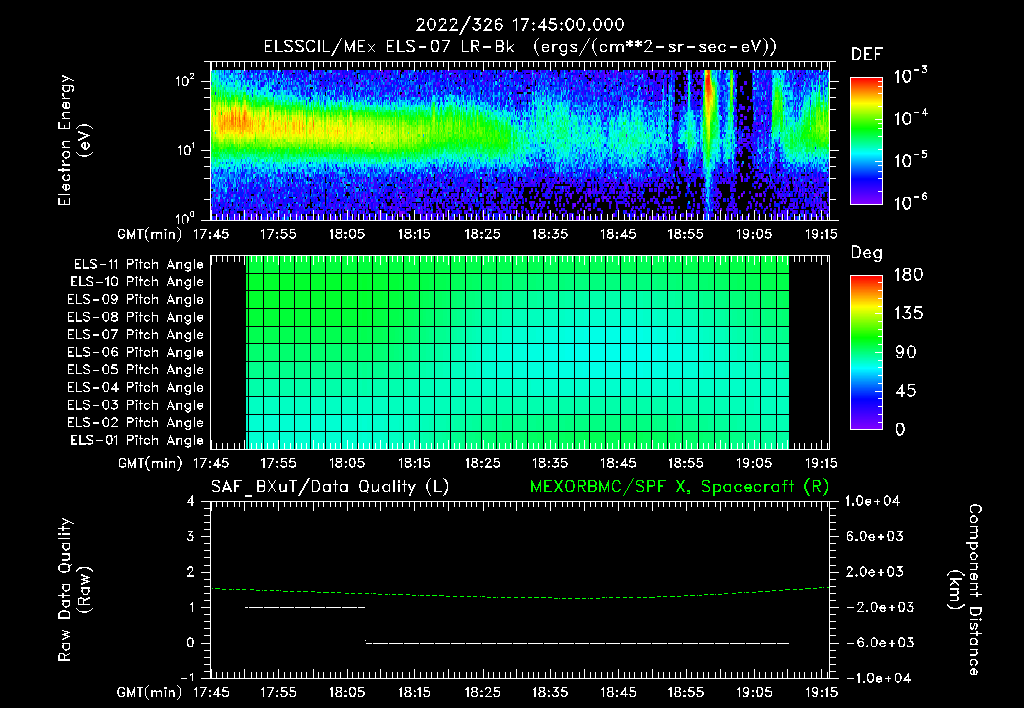Click the 4 tick on data quality axis
Screen dimensions: 1024x708
tap(190, 501)
